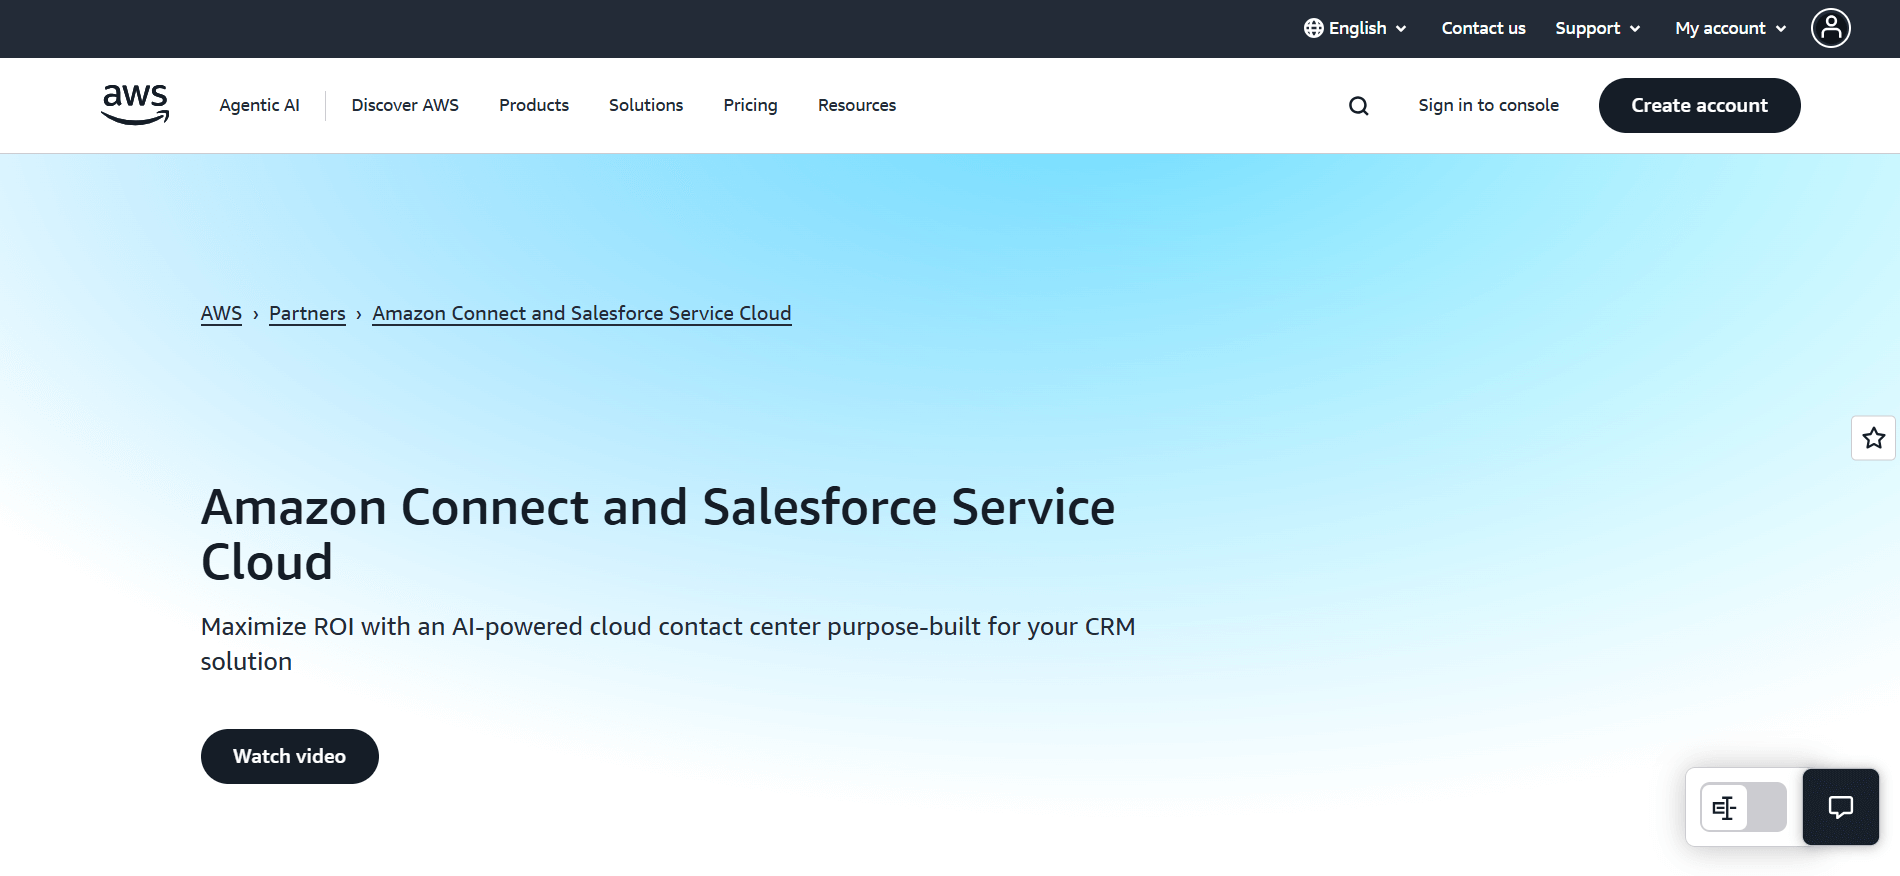Open the search magnifier icon

click(1358, 106)
